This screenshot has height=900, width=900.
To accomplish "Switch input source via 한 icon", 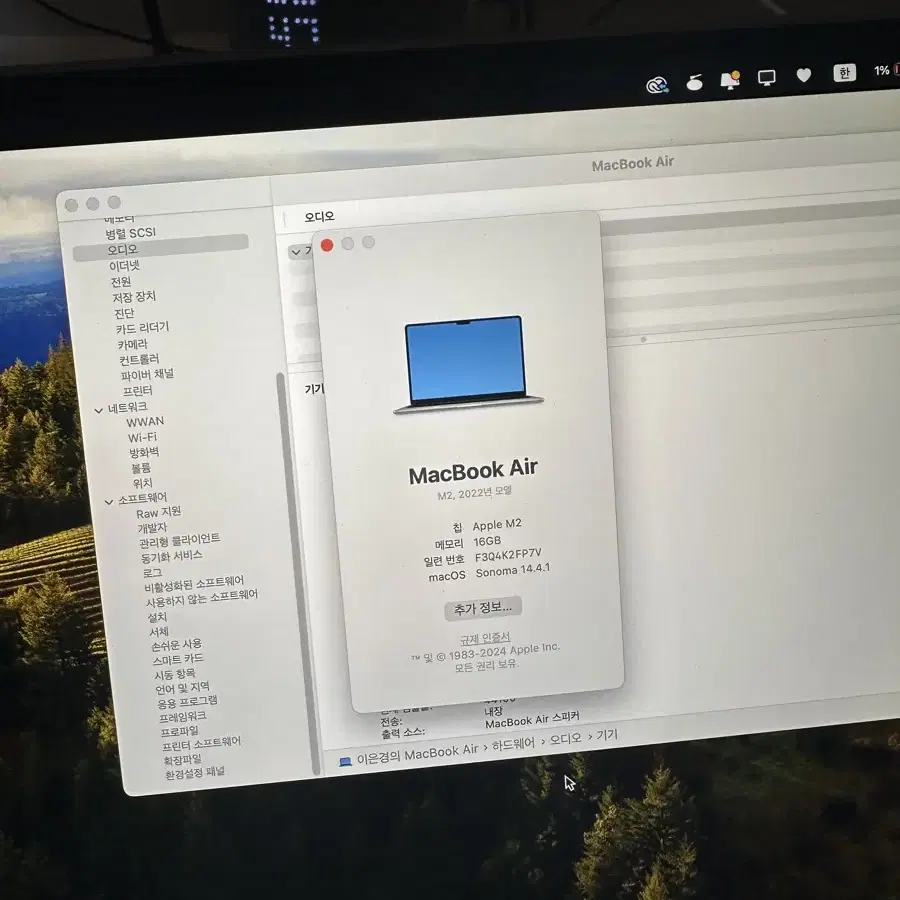I will (x=844, y=73).
